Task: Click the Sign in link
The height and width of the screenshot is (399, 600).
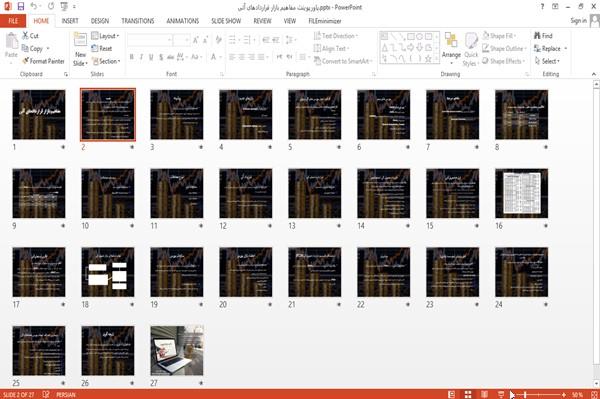Action: click(578, 21)
